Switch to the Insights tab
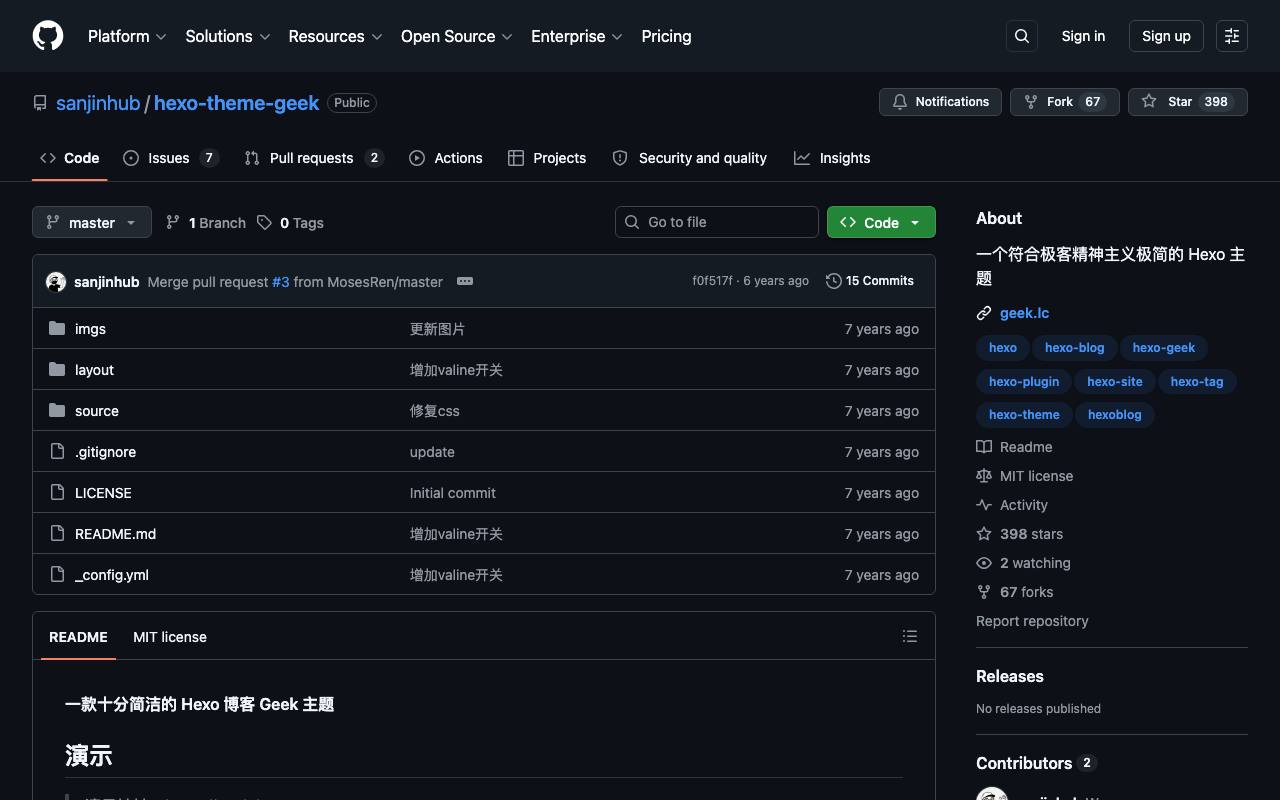This screenshot has width=1280, height=800. (x=832, y=158)
